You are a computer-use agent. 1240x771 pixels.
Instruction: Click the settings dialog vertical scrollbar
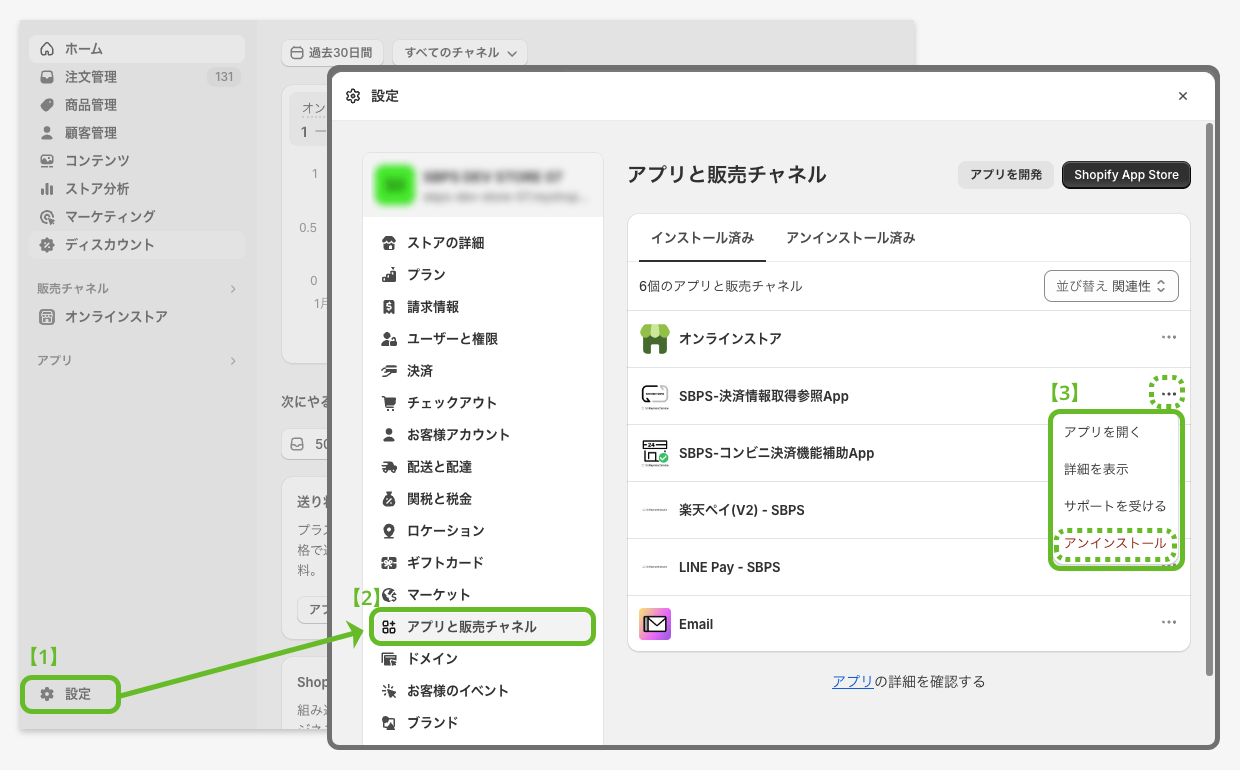pyautogui.click(x=1209, y=398)
